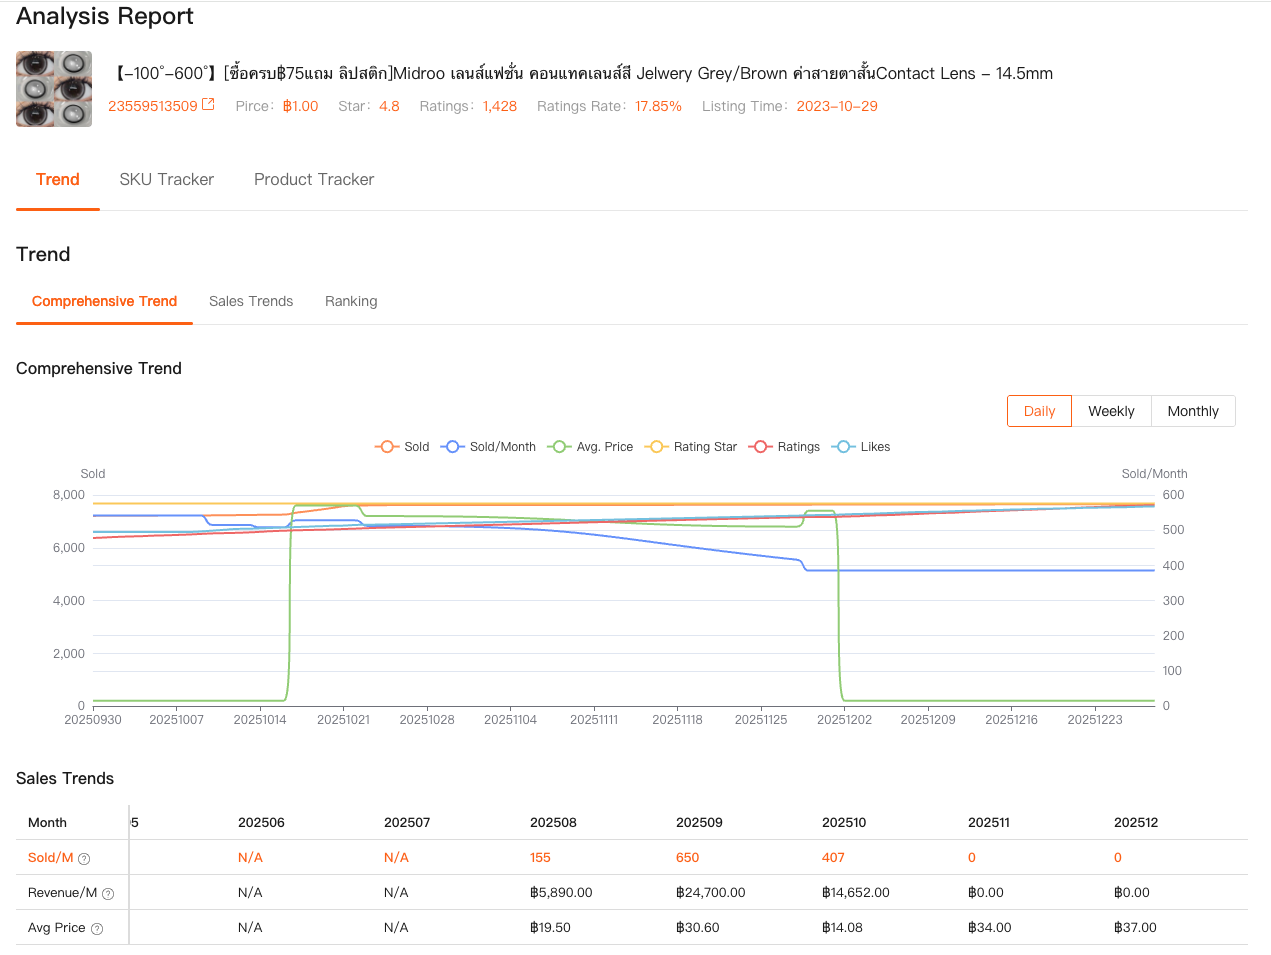Switch chart to Monthly view
The width and height of the screenshot is (1271, 955).
click(1193, 411)
